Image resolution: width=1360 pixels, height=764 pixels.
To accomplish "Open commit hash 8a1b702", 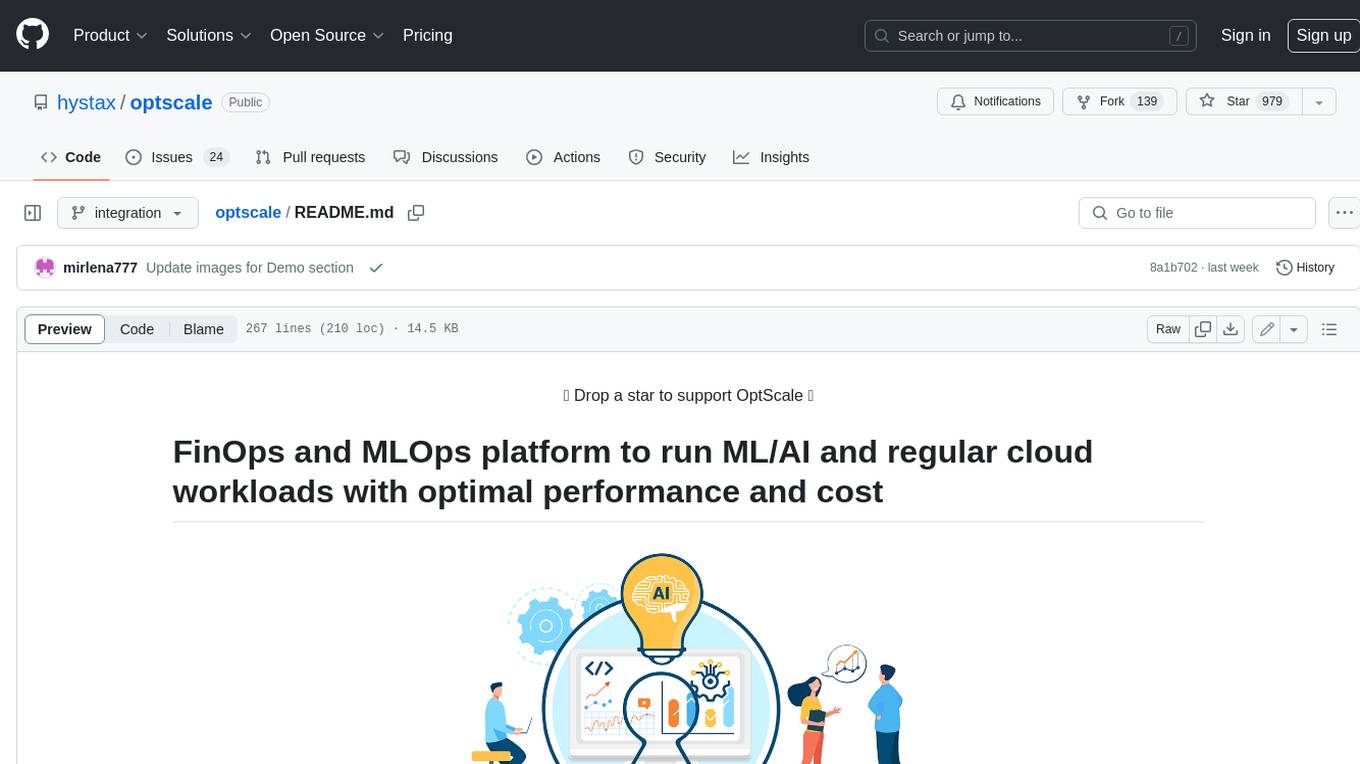I will (1175, 268).
